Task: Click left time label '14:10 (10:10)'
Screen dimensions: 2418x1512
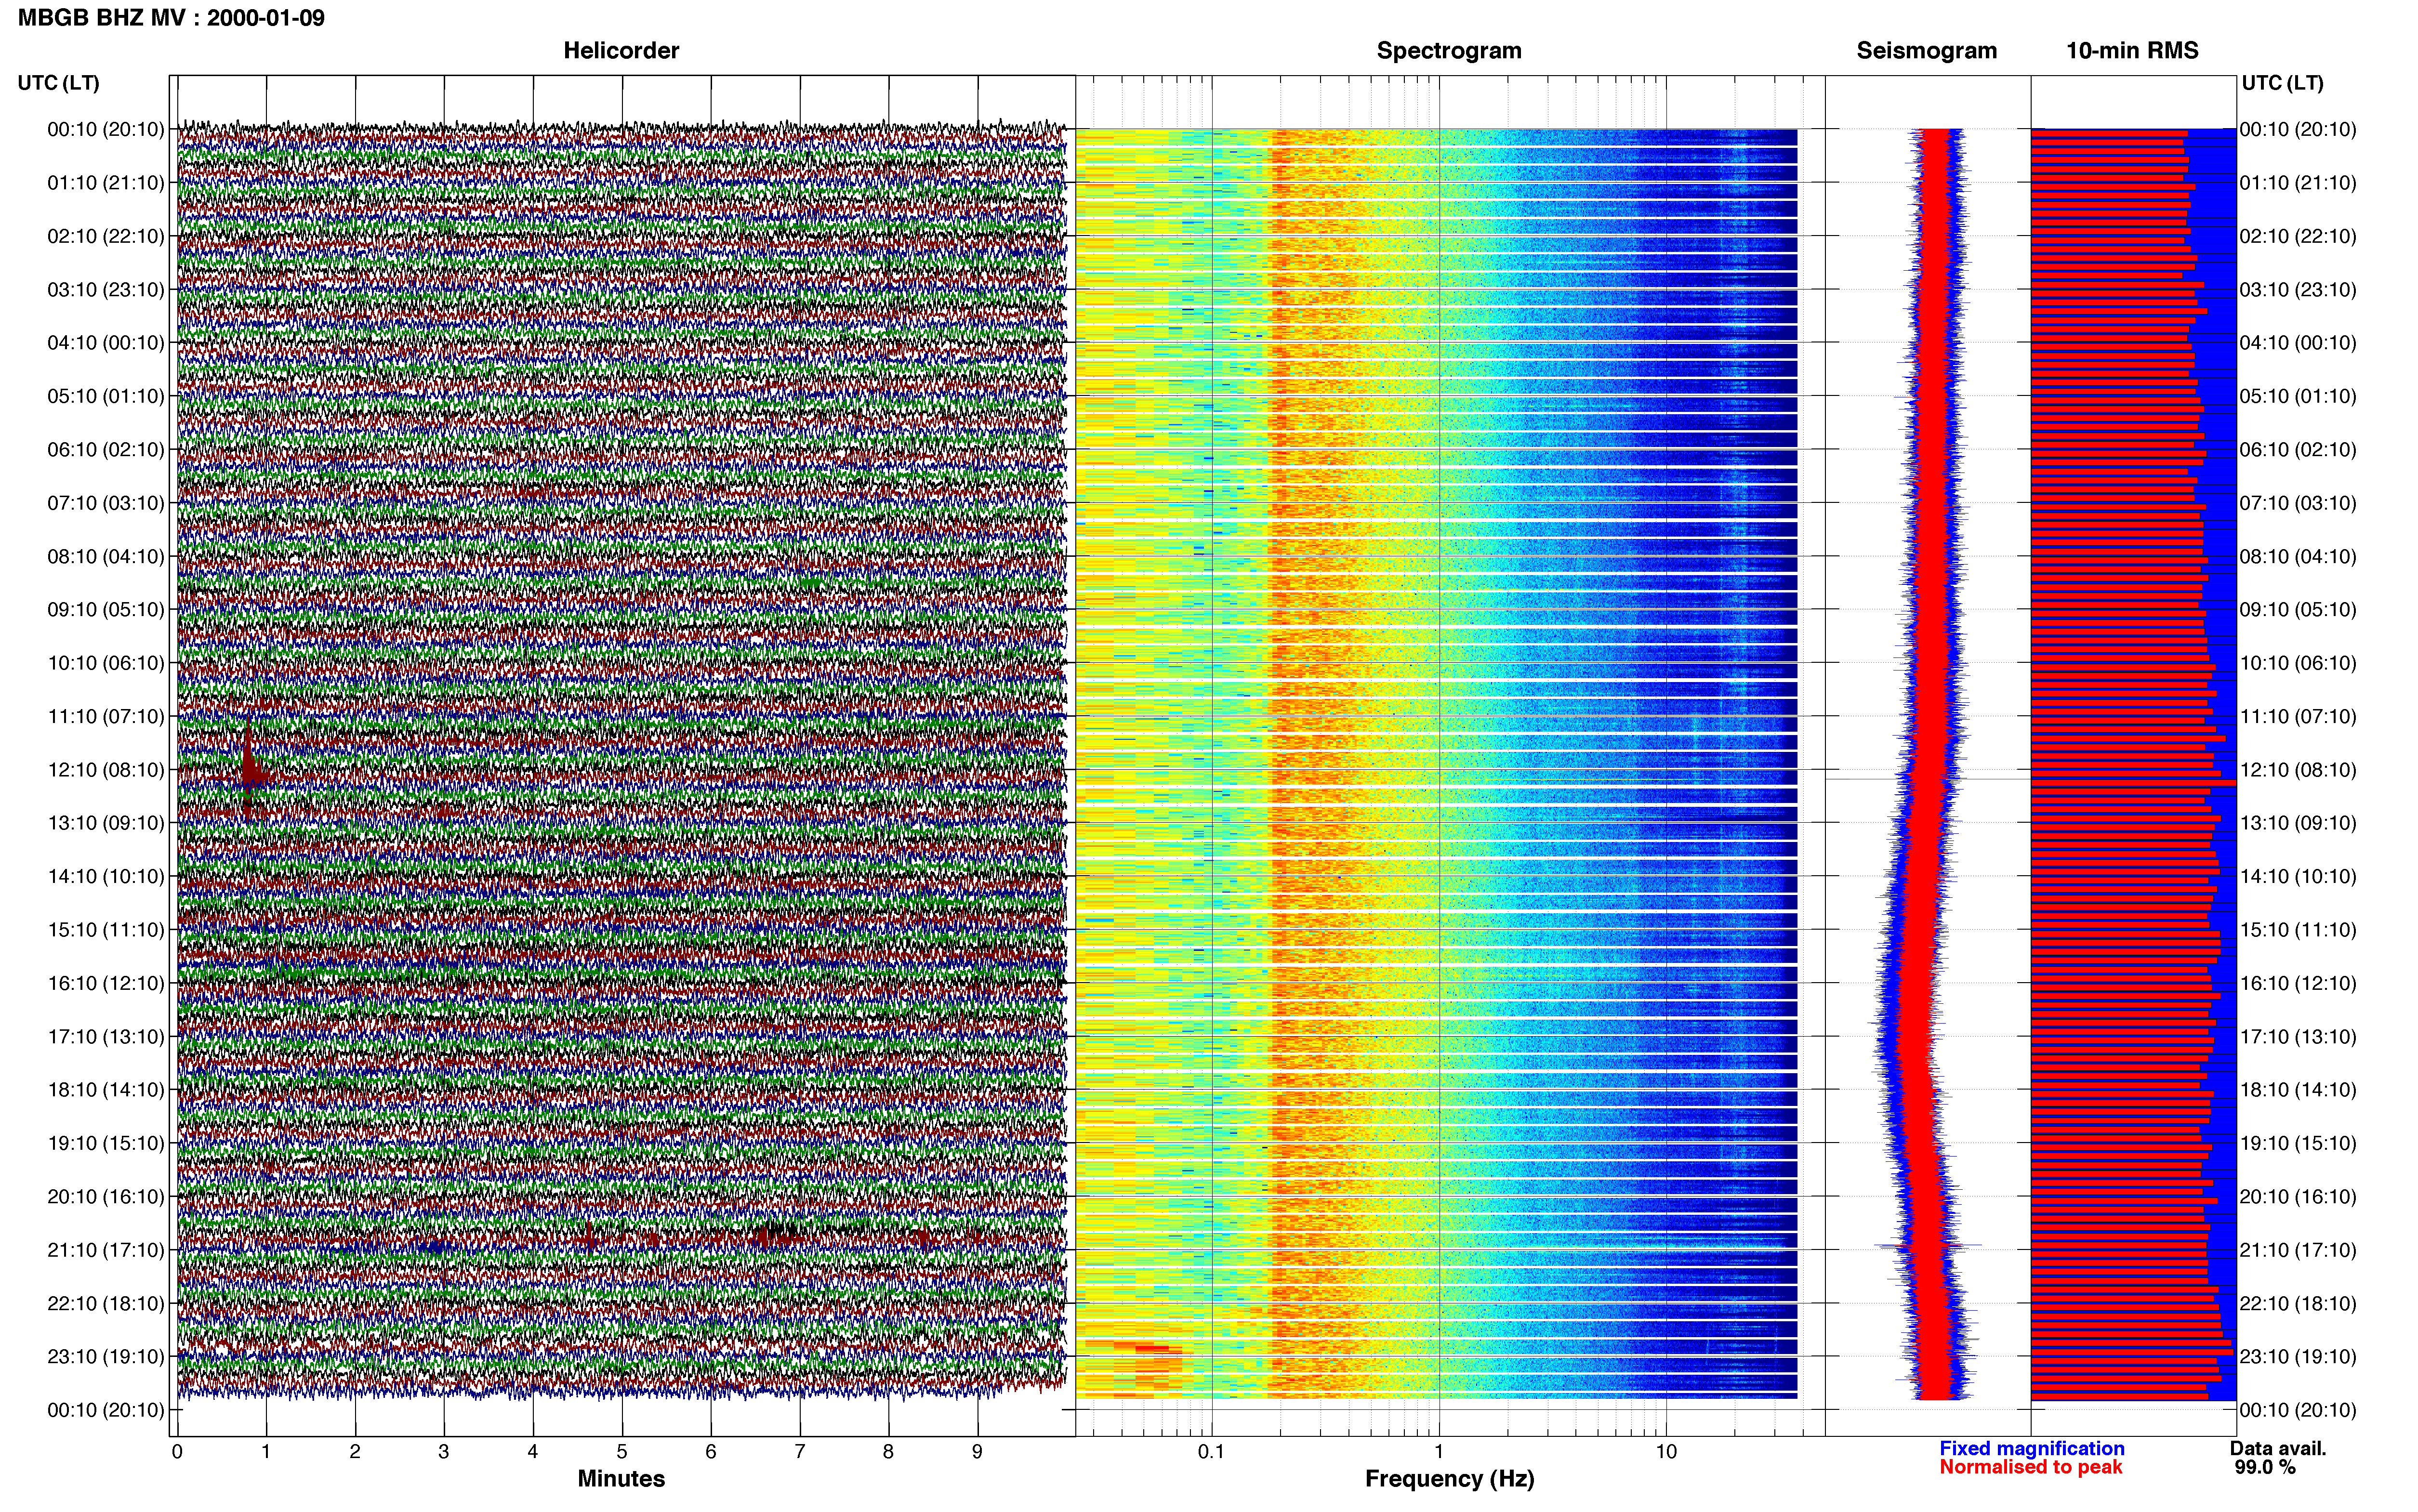Action: (x=106, y=877)
